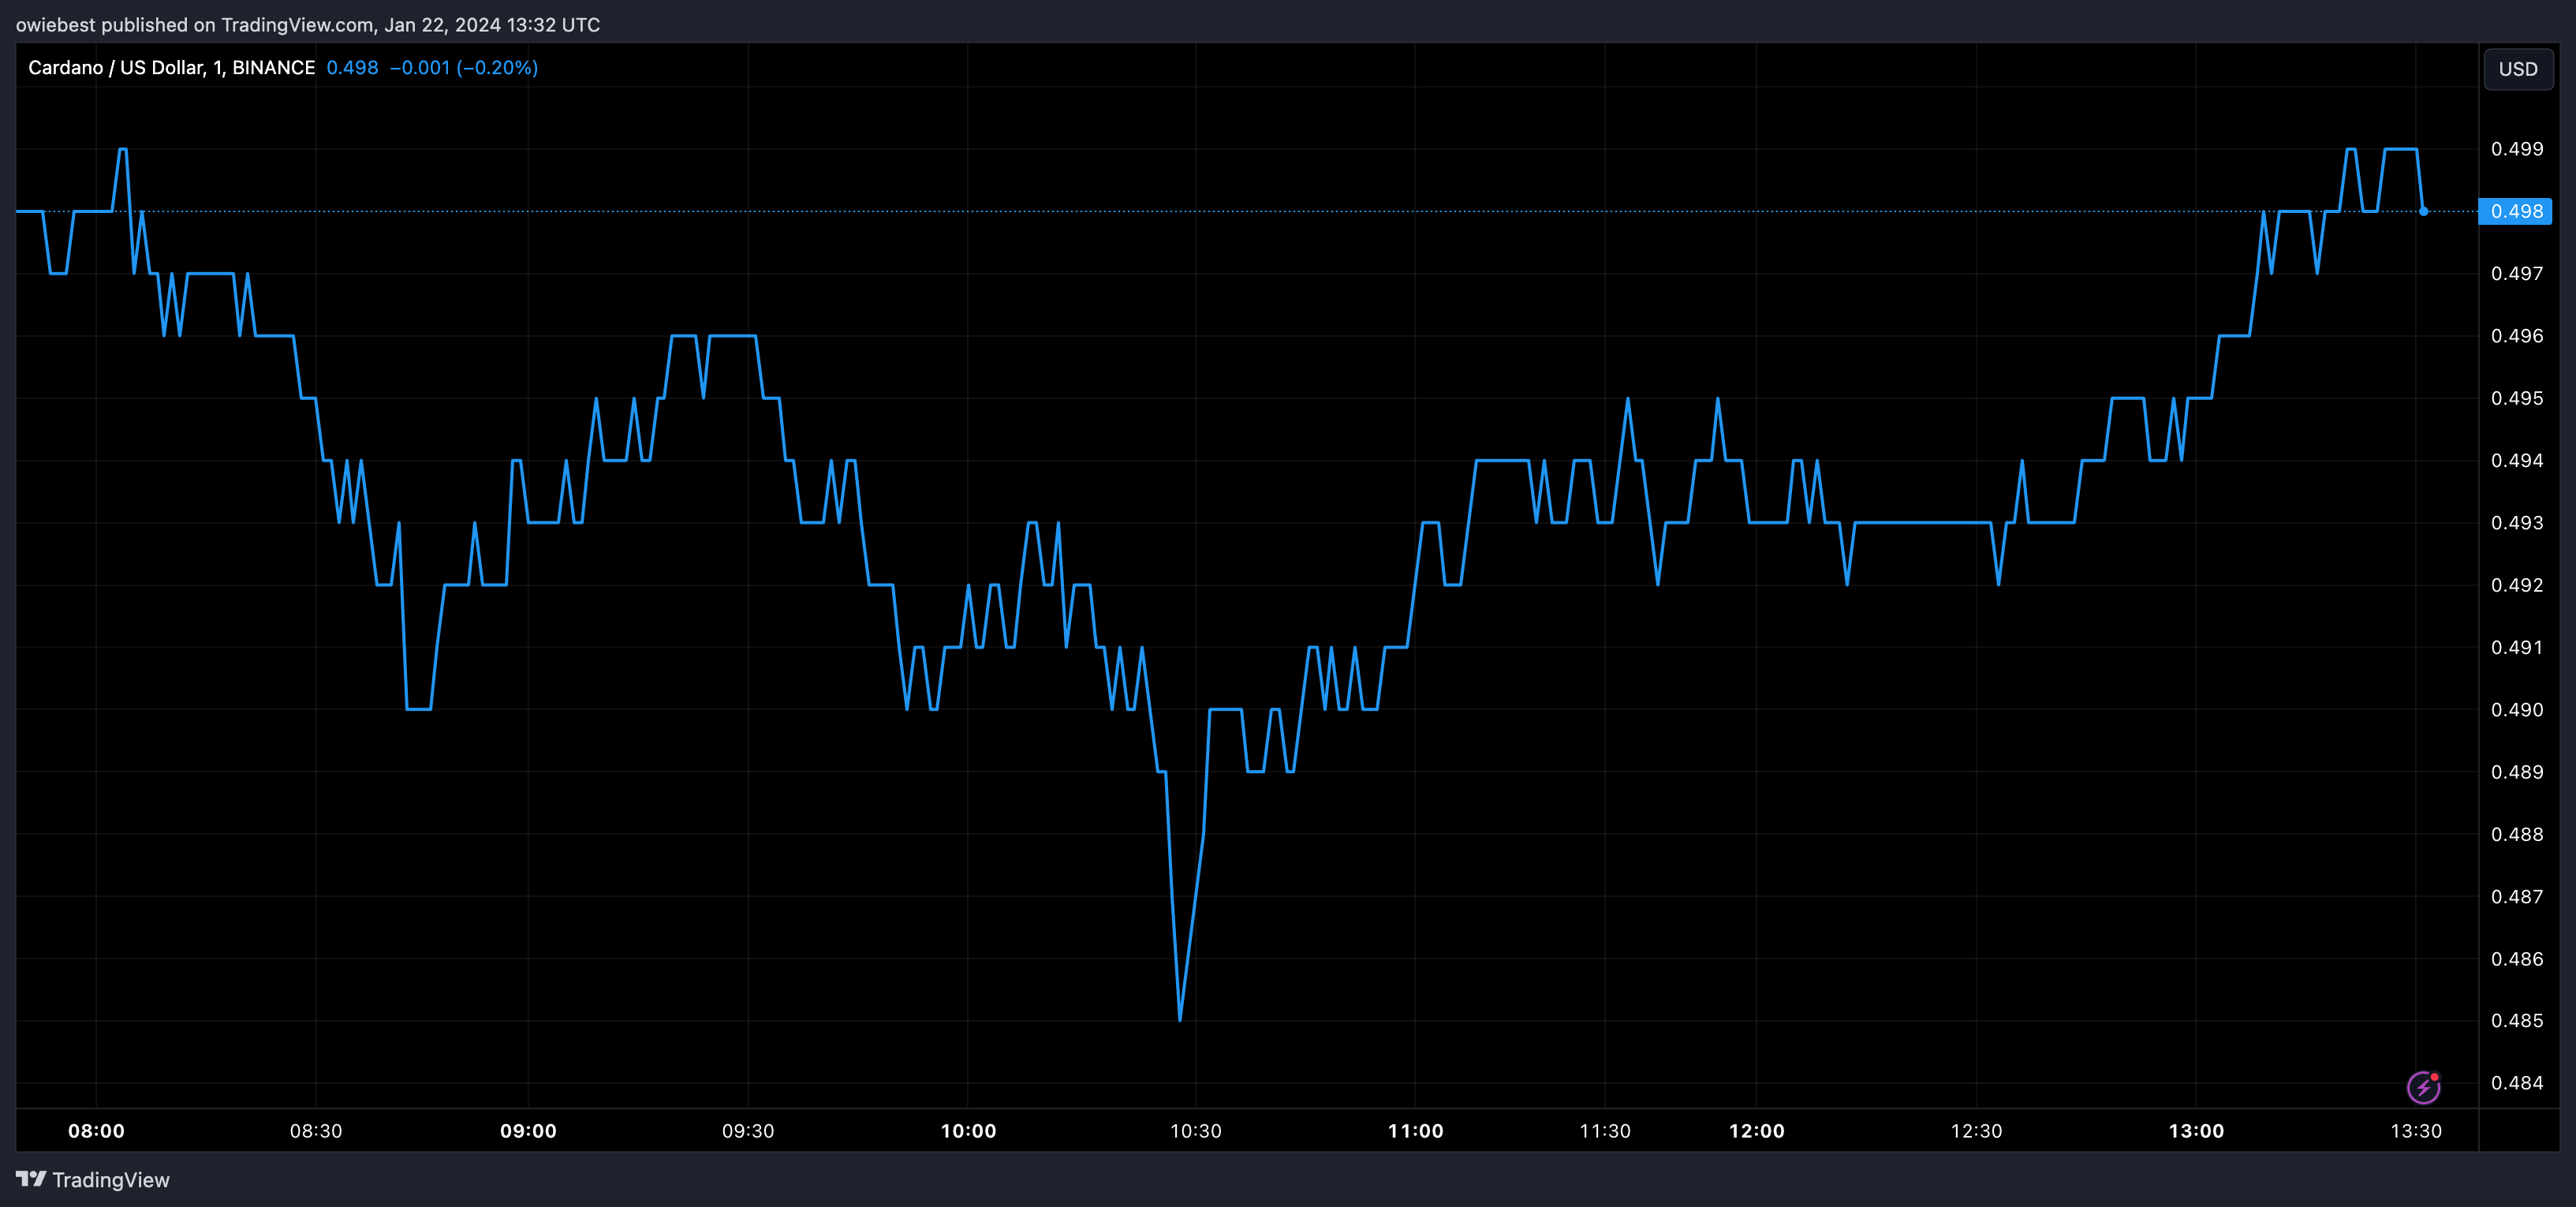Viewport: 2576px width, 1207px height.
Task: Click the 10:00 time axis label
Action: pyautogui.click(x=968, y=1131)
